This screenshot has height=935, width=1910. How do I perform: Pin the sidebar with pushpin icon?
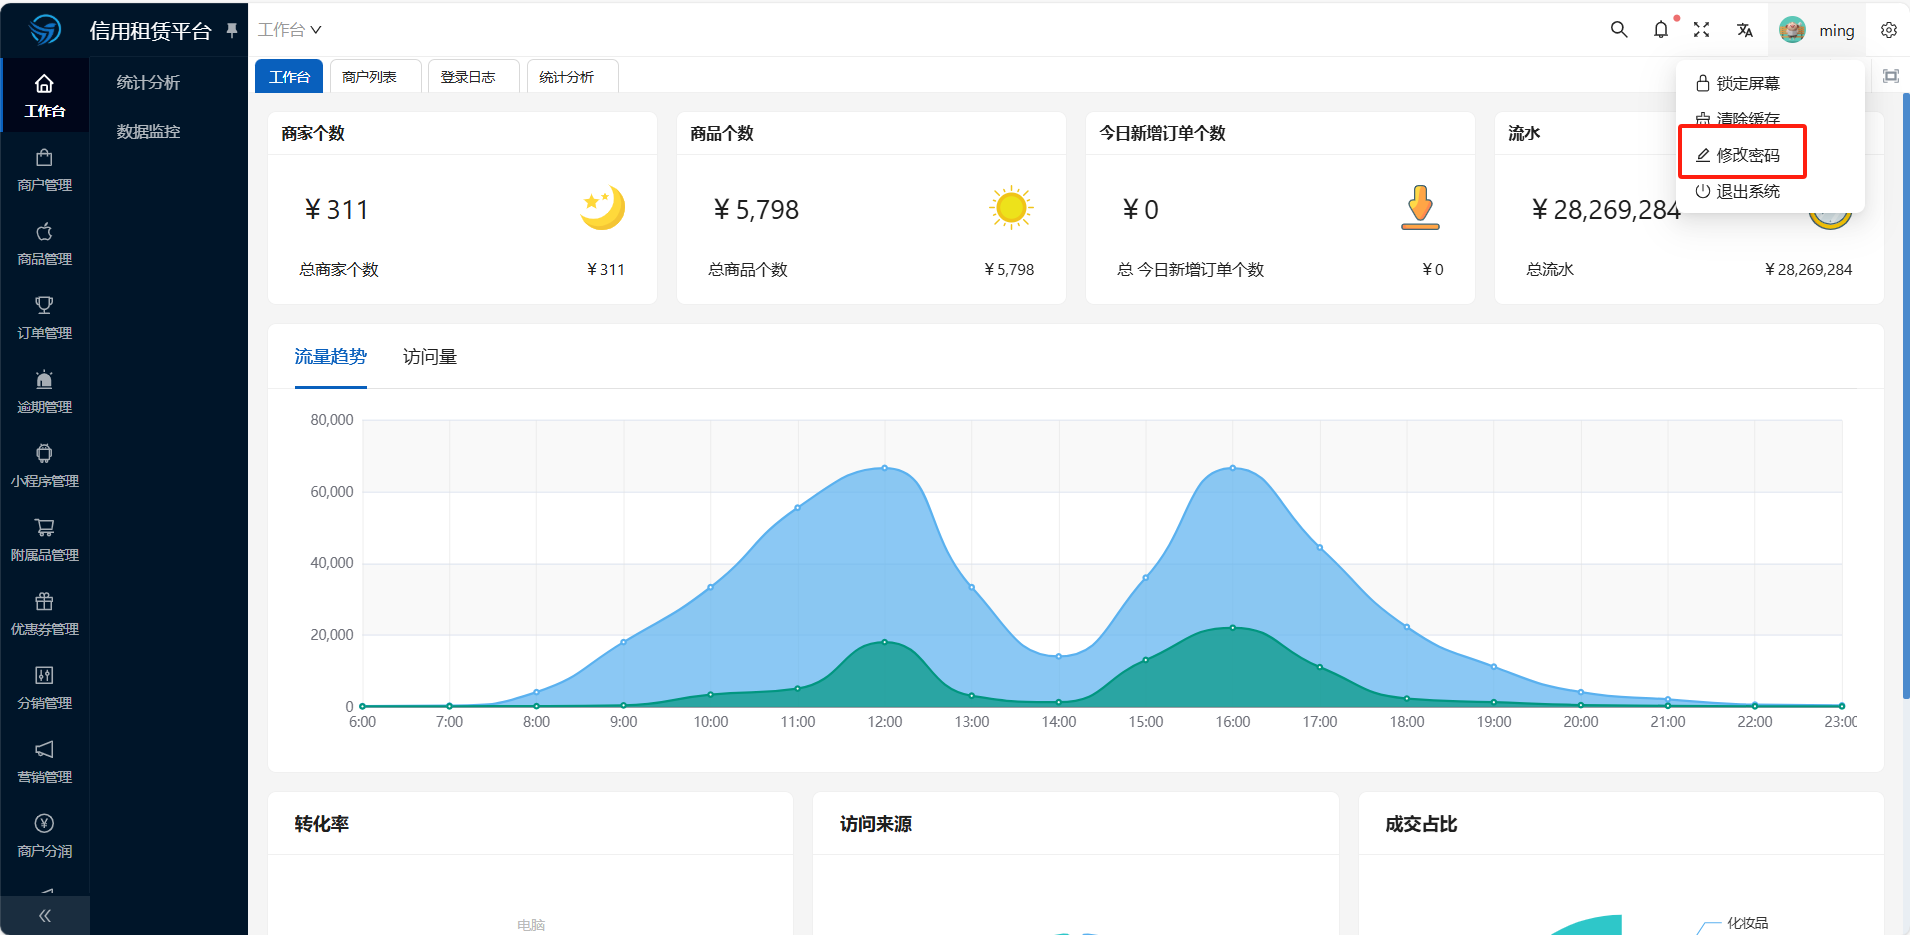click(x=232, y=30)
